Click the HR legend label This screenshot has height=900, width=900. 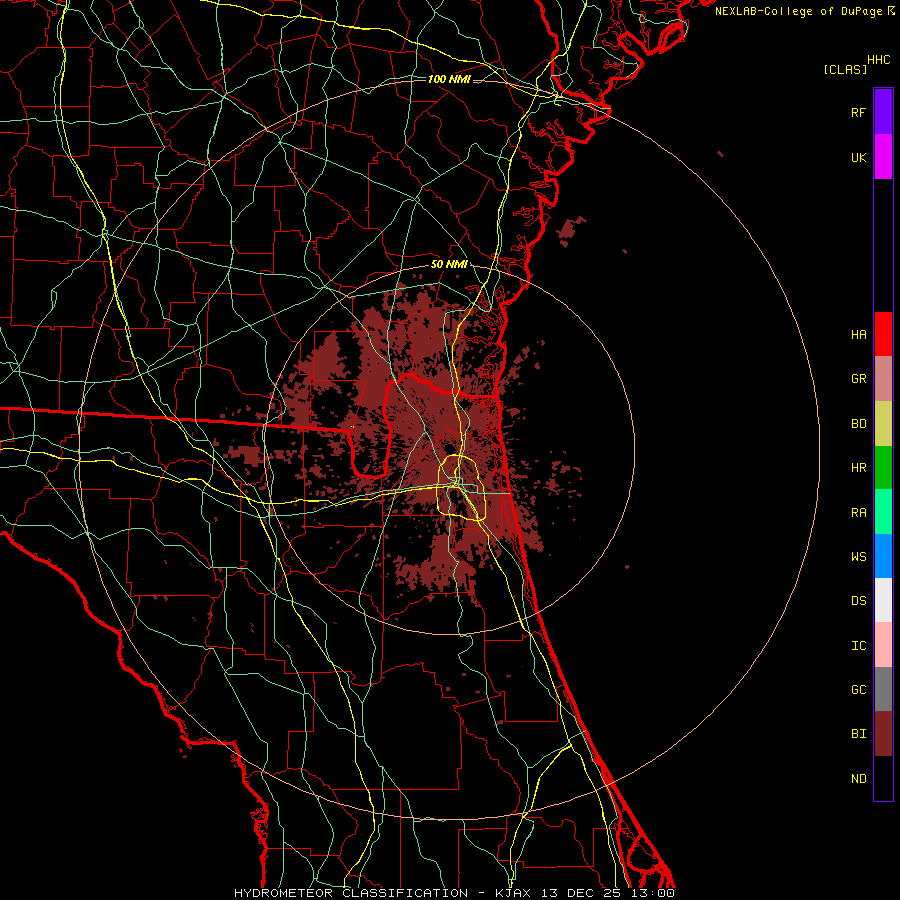pyautogui.click(x=858, y=468)
